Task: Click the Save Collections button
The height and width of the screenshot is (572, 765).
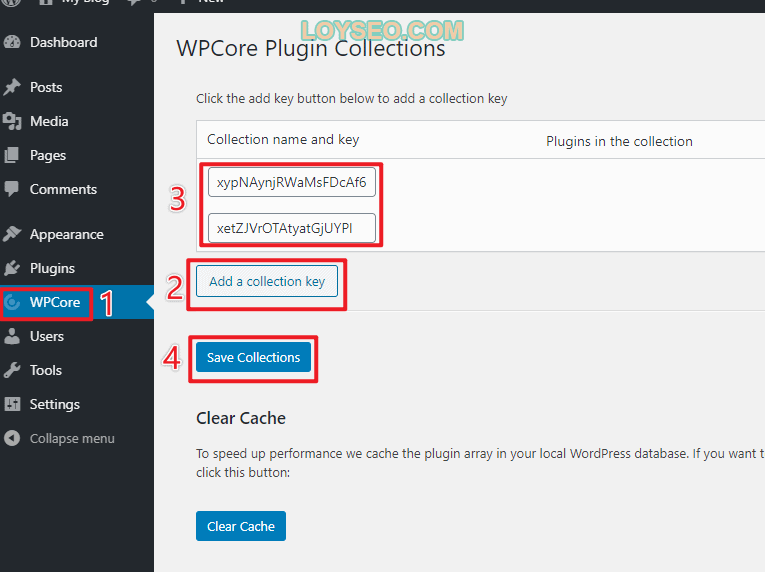Action: click(253, 357)
